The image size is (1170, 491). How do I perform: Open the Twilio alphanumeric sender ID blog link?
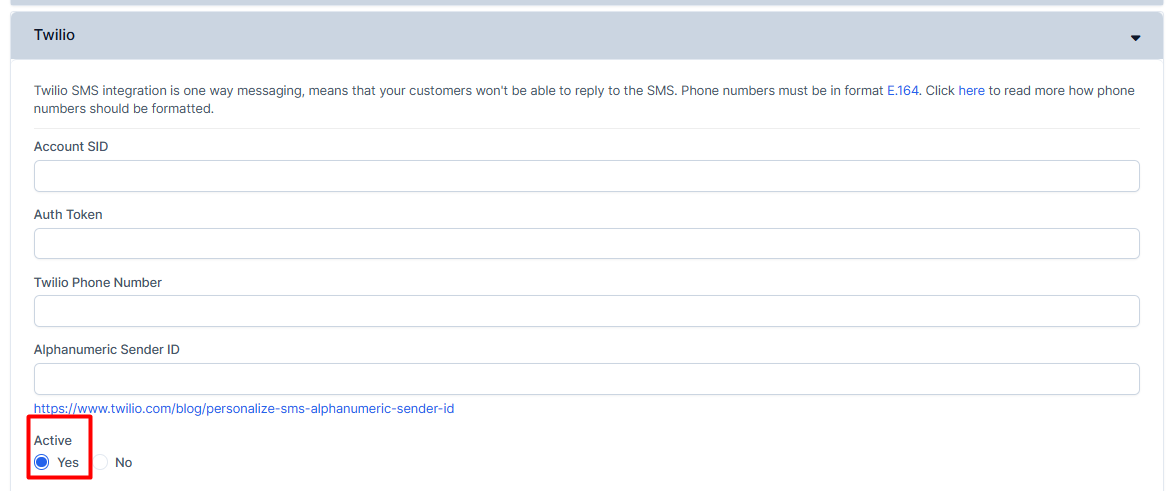point(244,409)
